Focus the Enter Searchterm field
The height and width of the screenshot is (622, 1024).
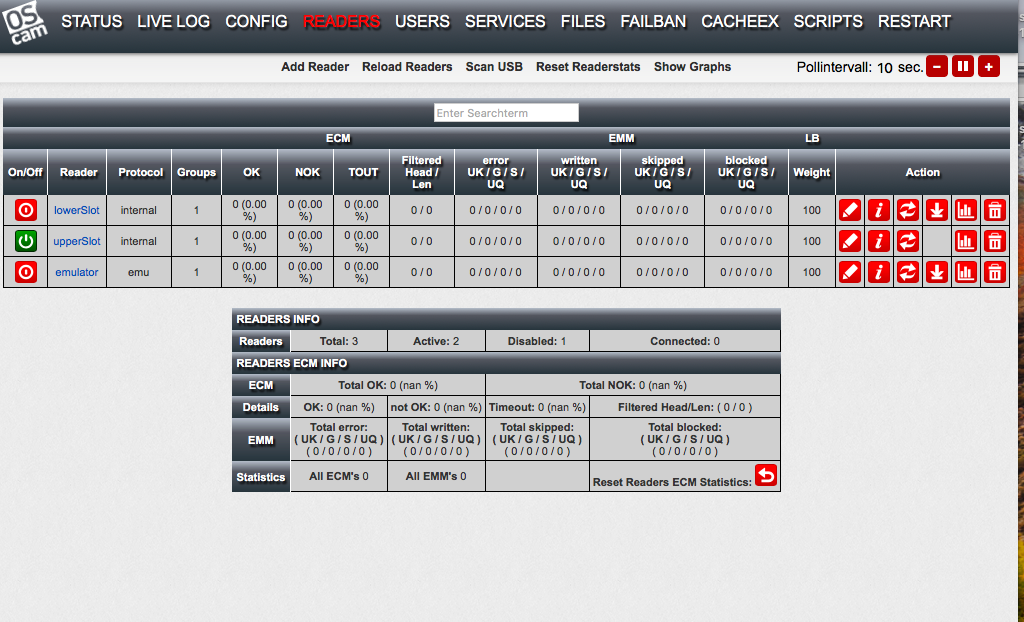(506, 113)
